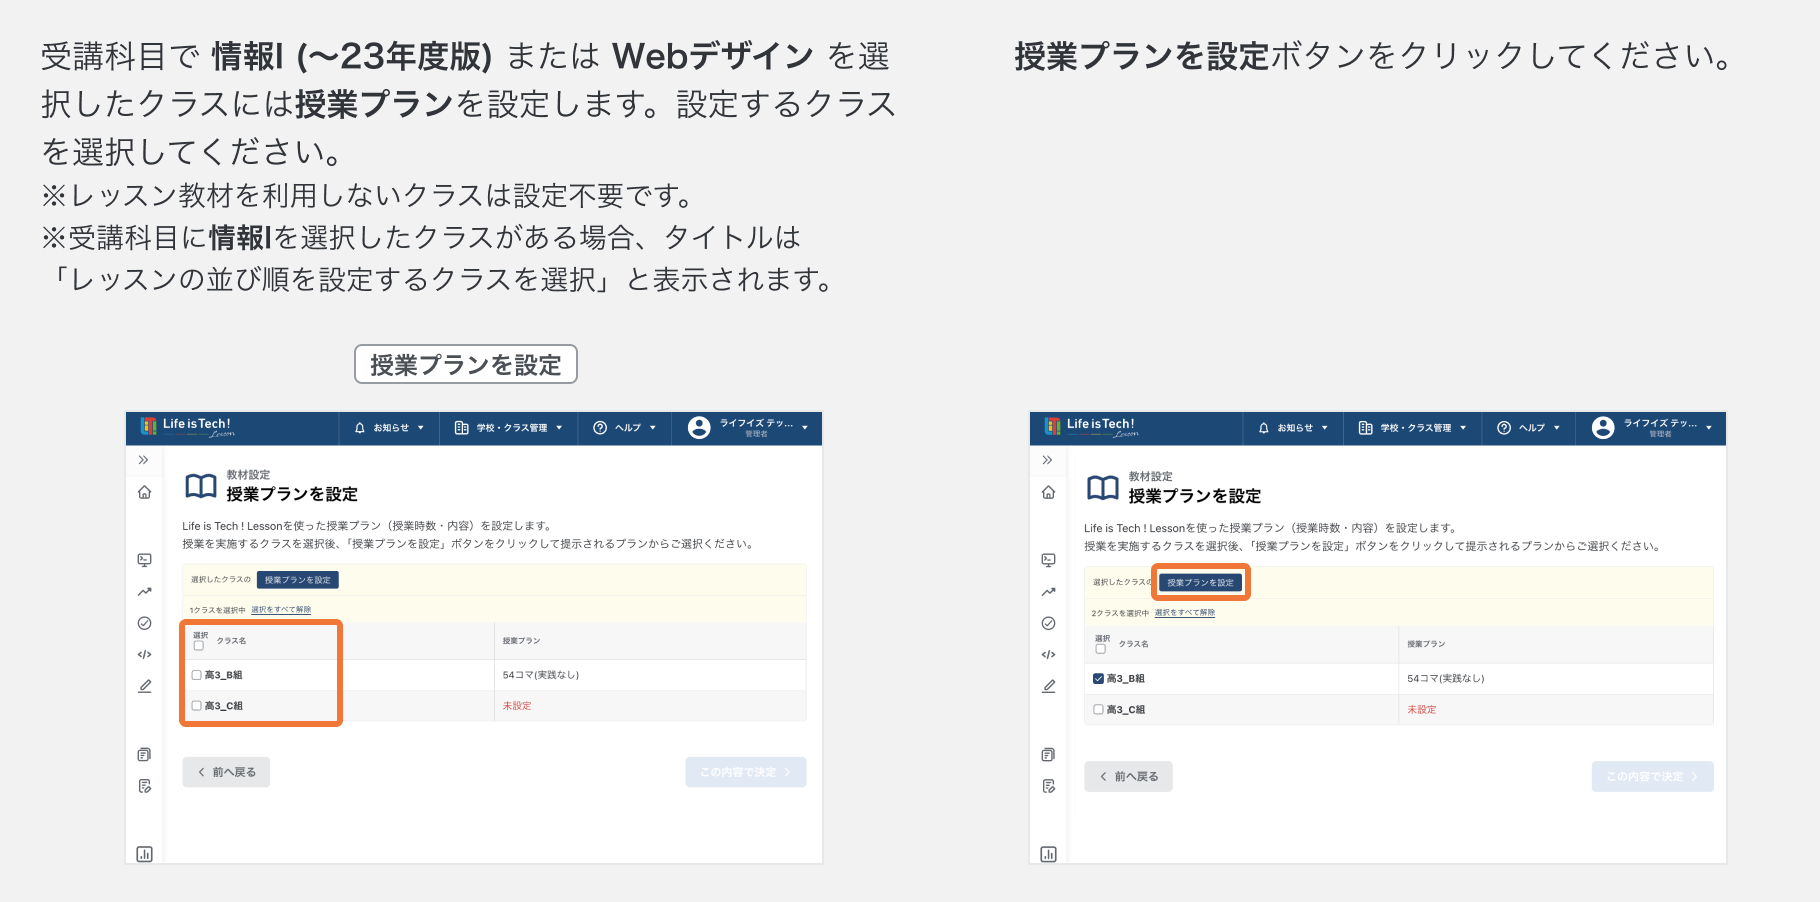Check 高3_C組 checkbox in left screenshot

197,706
